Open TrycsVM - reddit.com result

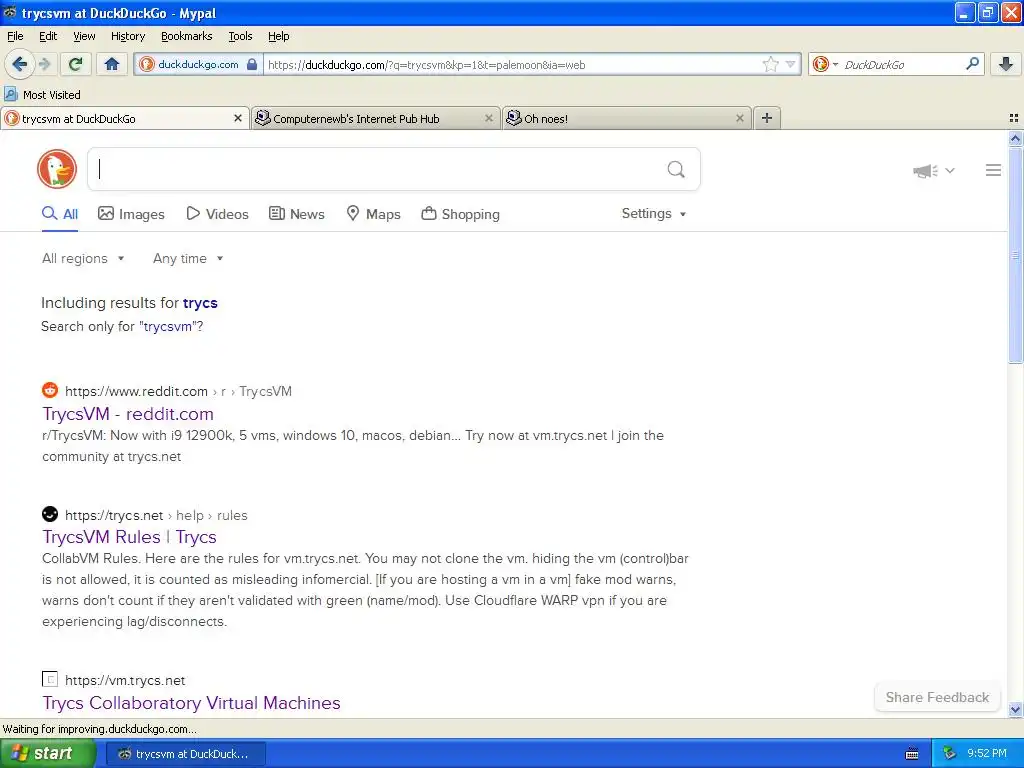pos(128,414)
